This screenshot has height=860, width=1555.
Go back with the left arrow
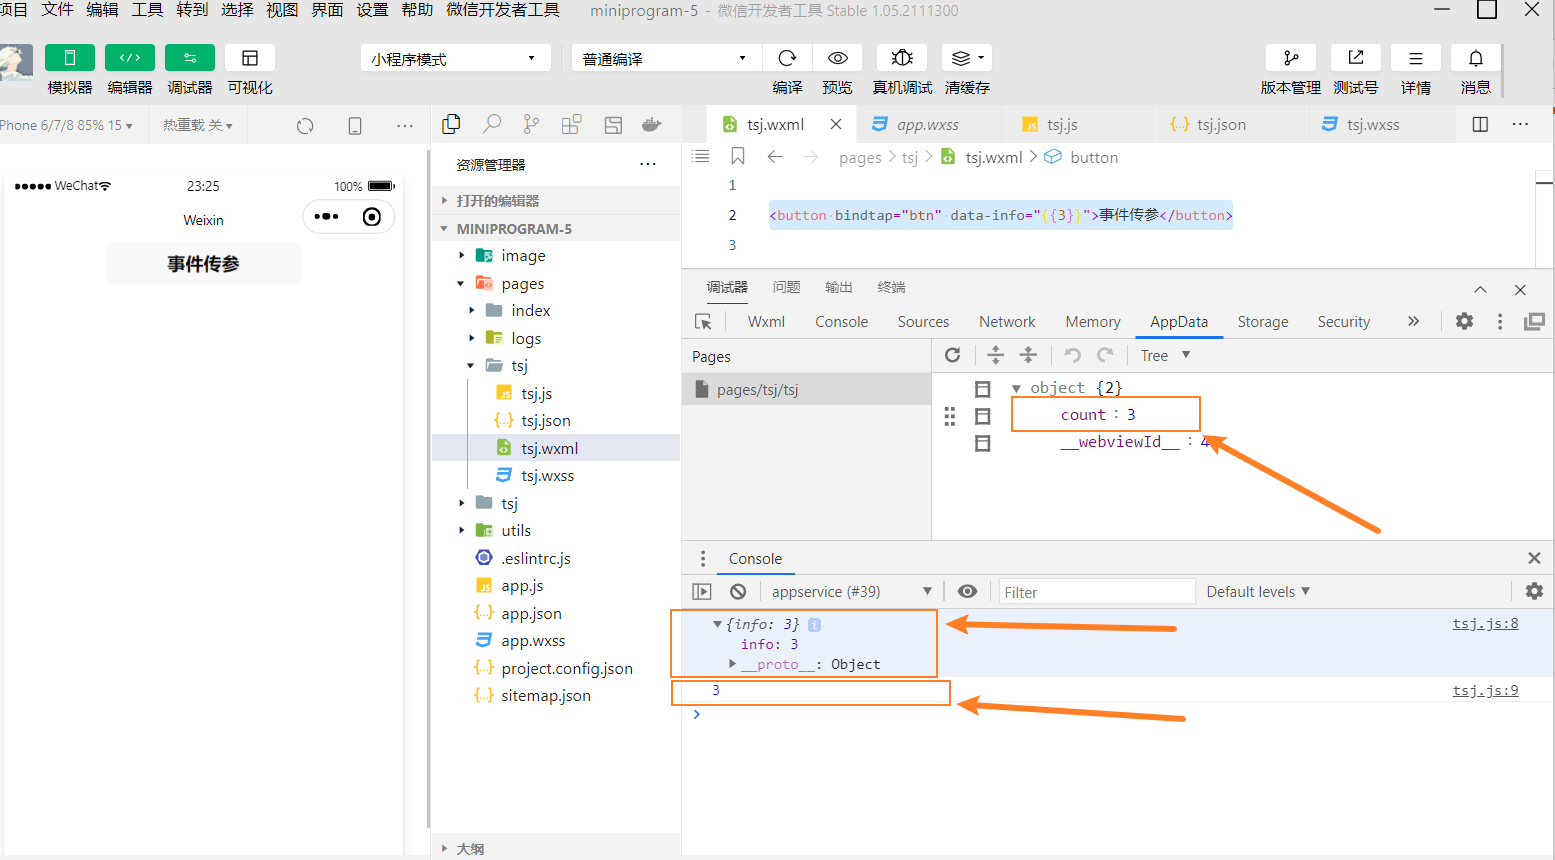tap(775, 157)
